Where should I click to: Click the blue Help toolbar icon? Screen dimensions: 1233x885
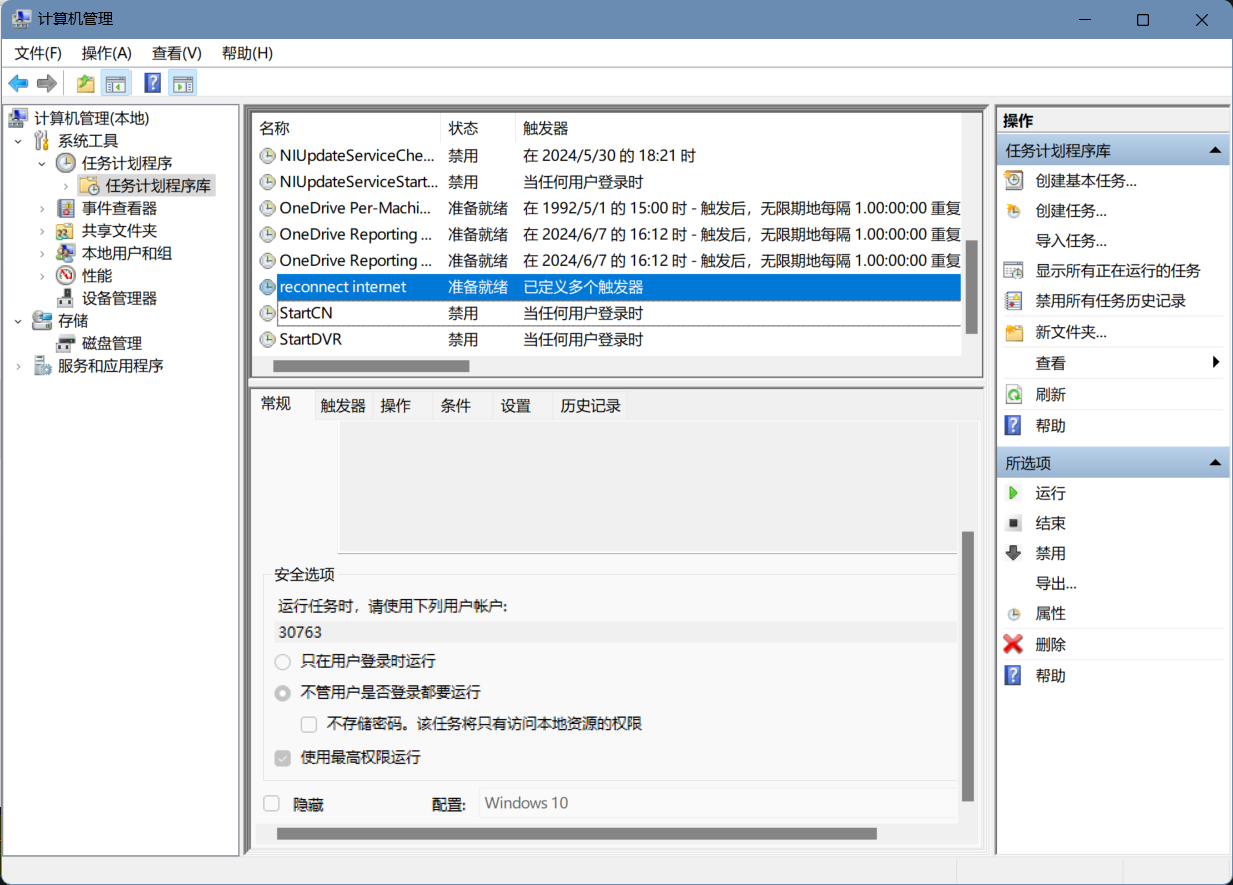[x=153, y=83]
